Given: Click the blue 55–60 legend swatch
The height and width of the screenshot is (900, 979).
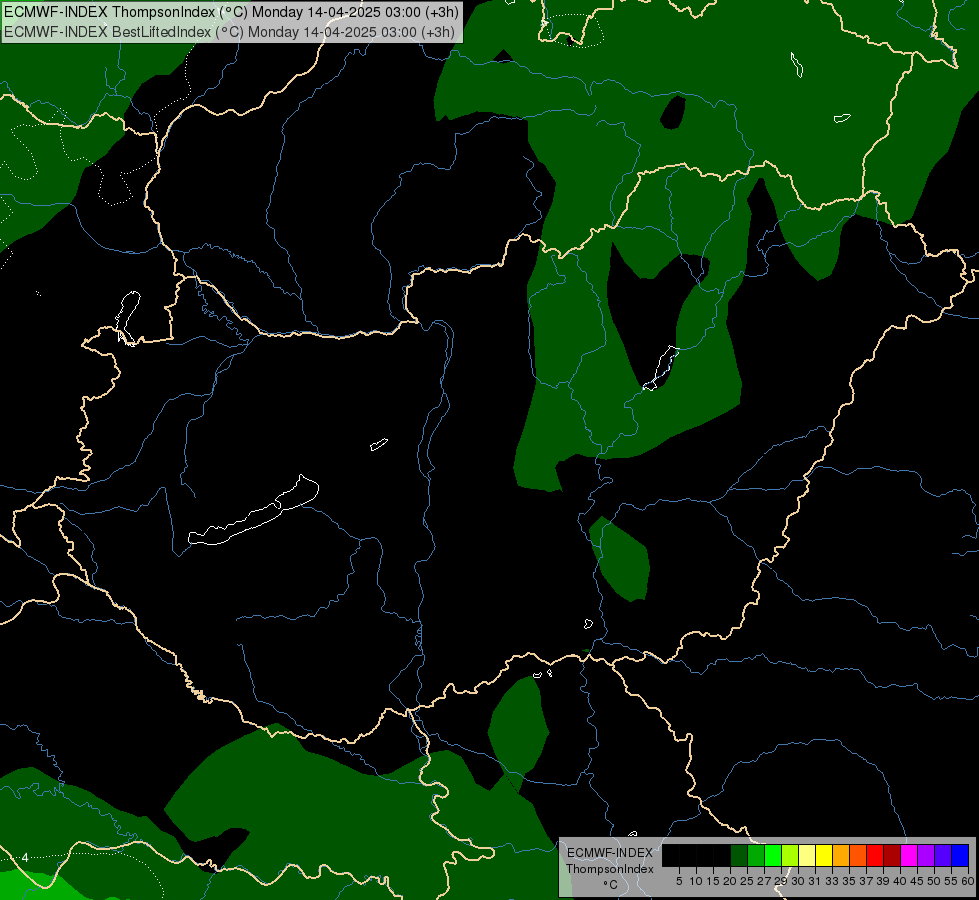Looking at the screenshot, I should (960, 855).
